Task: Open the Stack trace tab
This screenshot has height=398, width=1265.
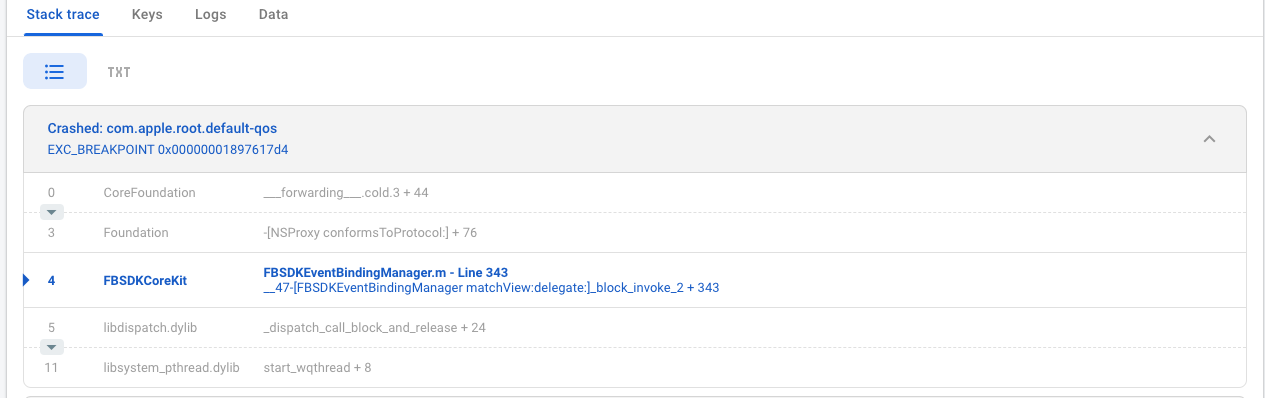Action: [x=64, y=15]
